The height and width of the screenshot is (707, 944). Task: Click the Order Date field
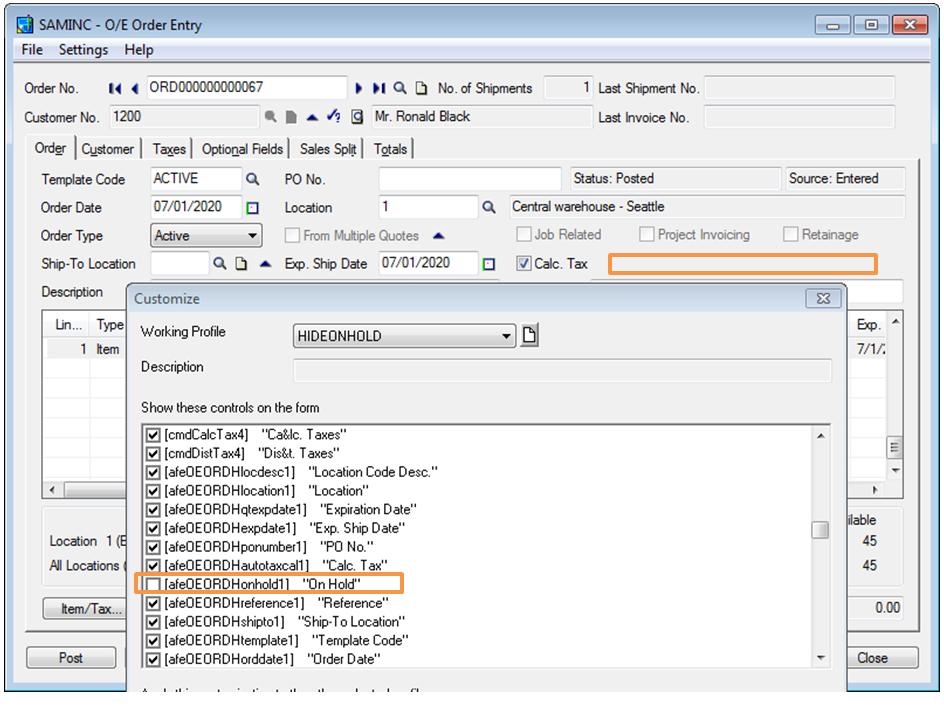(x=196, y=207)
